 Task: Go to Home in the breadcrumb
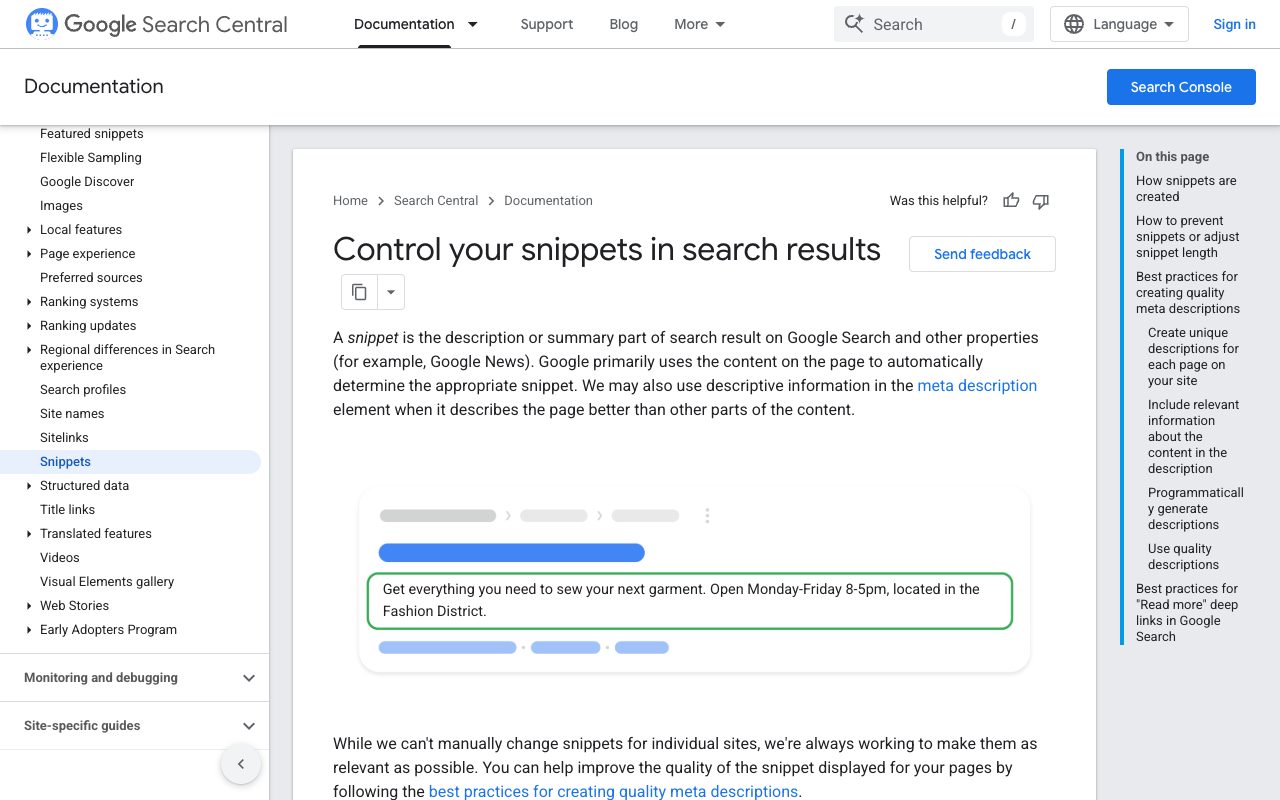(x=350, y=201)
